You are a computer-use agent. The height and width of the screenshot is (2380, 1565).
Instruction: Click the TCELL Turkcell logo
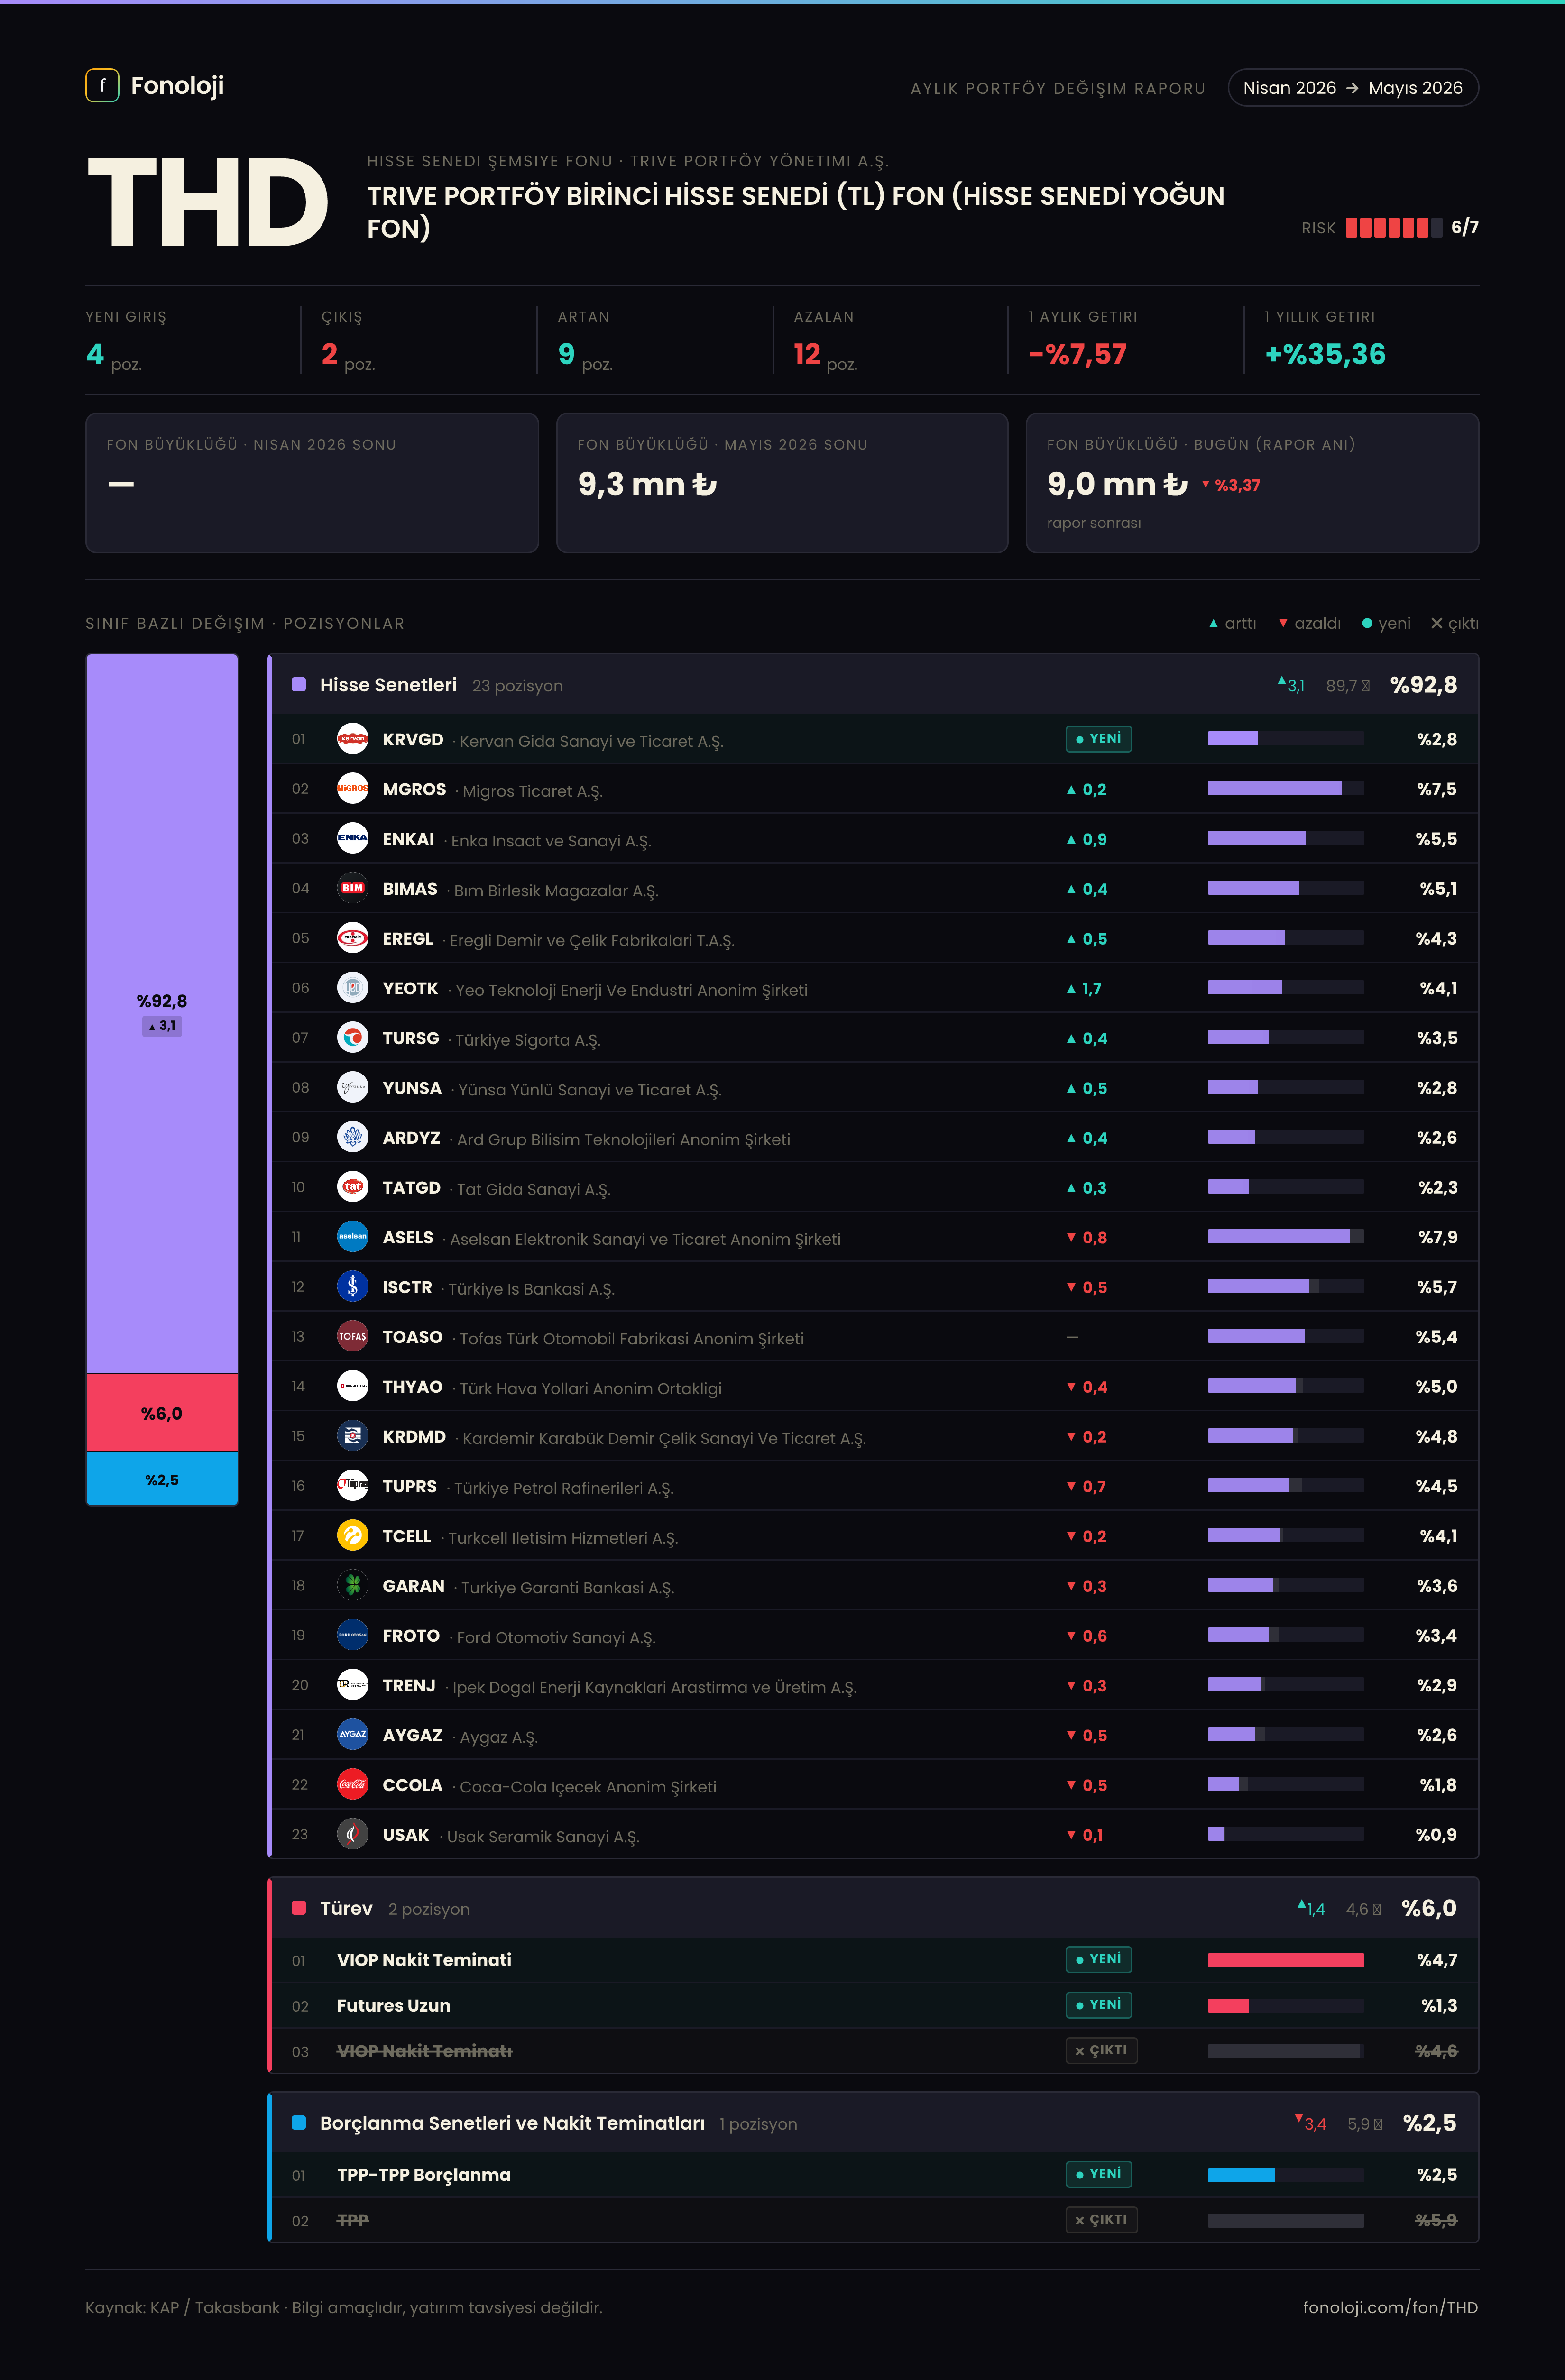pos(352,1535)
